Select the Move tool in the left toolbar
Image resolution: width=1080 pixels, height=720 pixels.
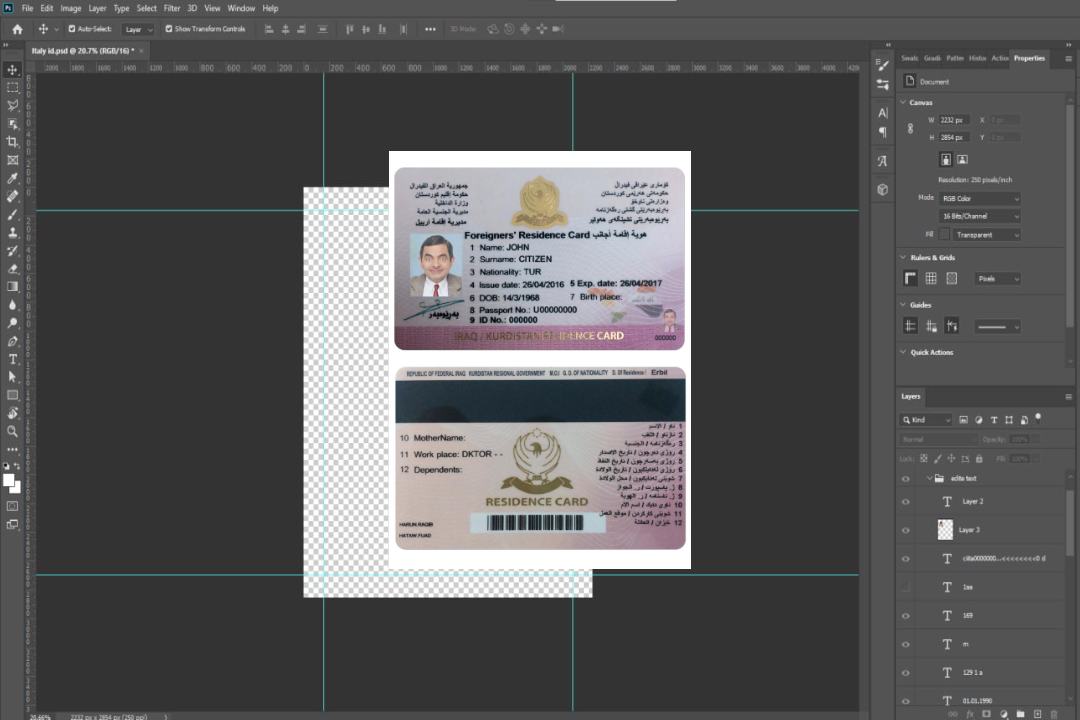pos(12,70)
